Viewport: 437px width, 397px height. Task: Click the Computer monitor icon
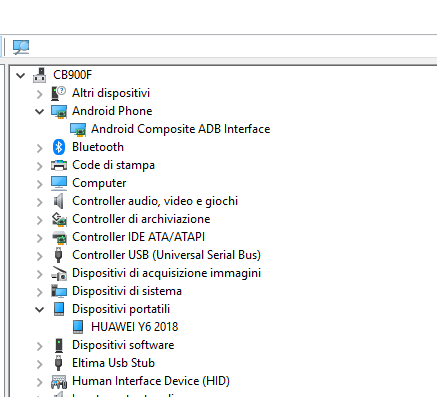(59, 183)
